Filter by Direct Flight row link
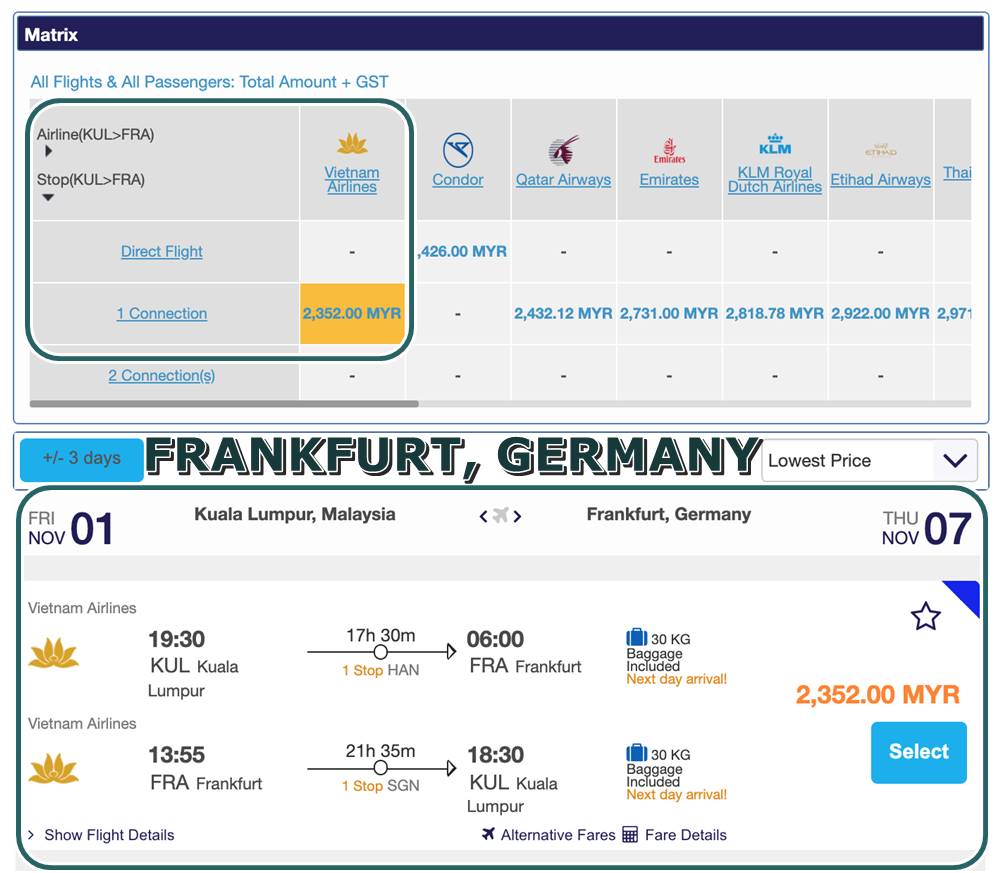The image size is (1000, 873). pyautogui.click(x=162, y=251)
